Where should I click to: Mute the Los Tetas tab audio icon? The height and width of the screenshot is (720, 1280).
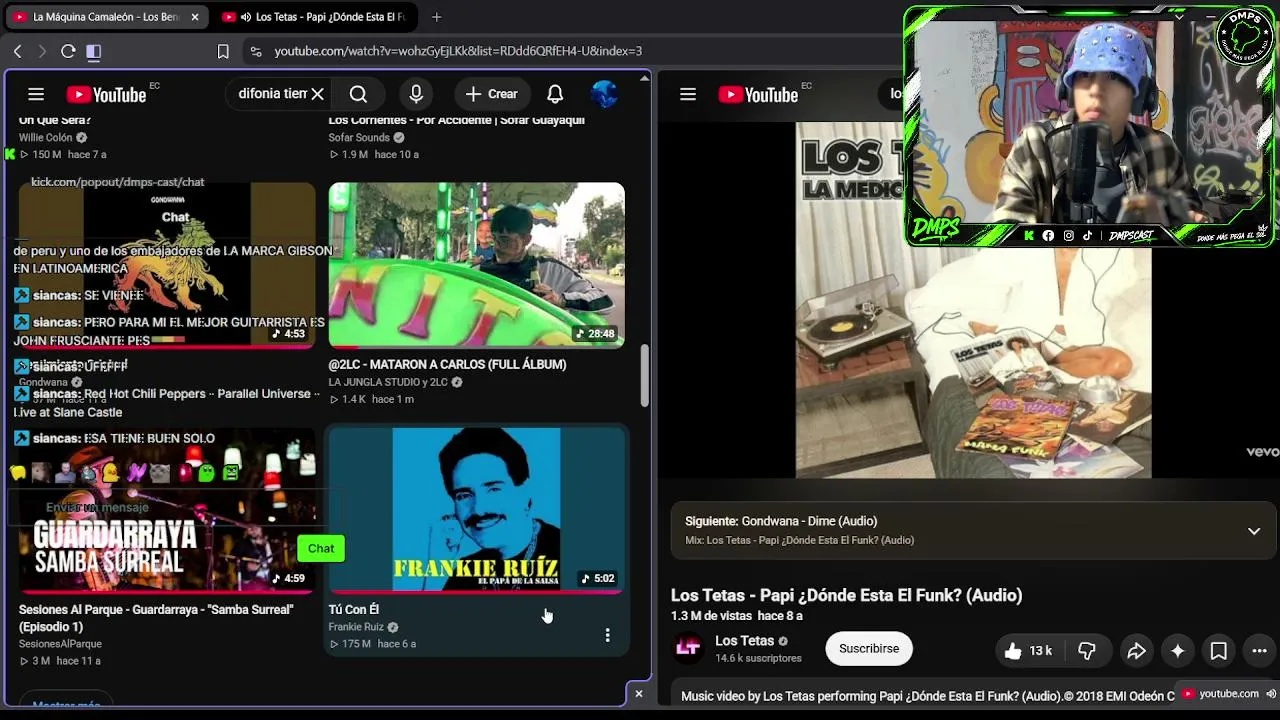tap(245, 17)
